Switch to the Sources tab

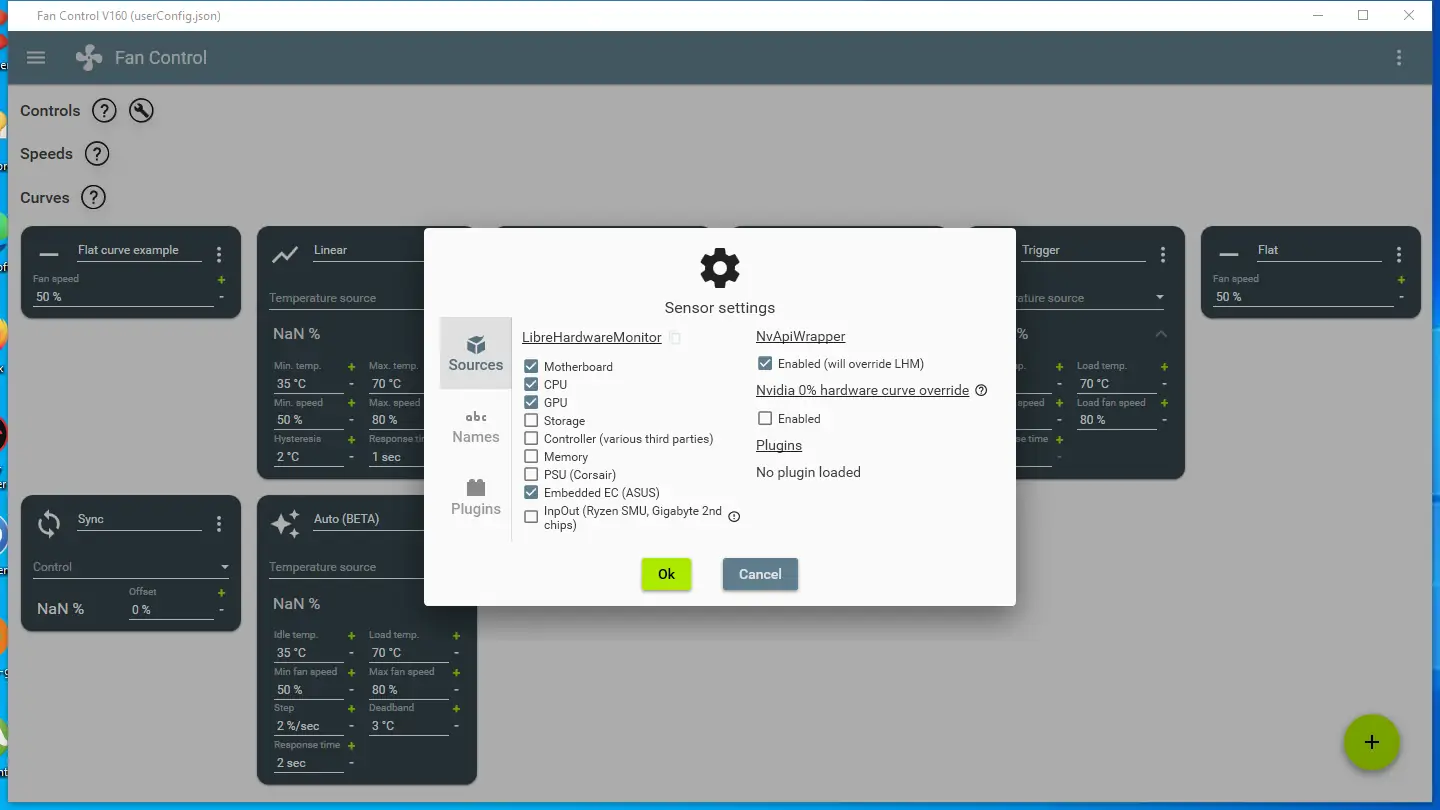pos(476,353)
